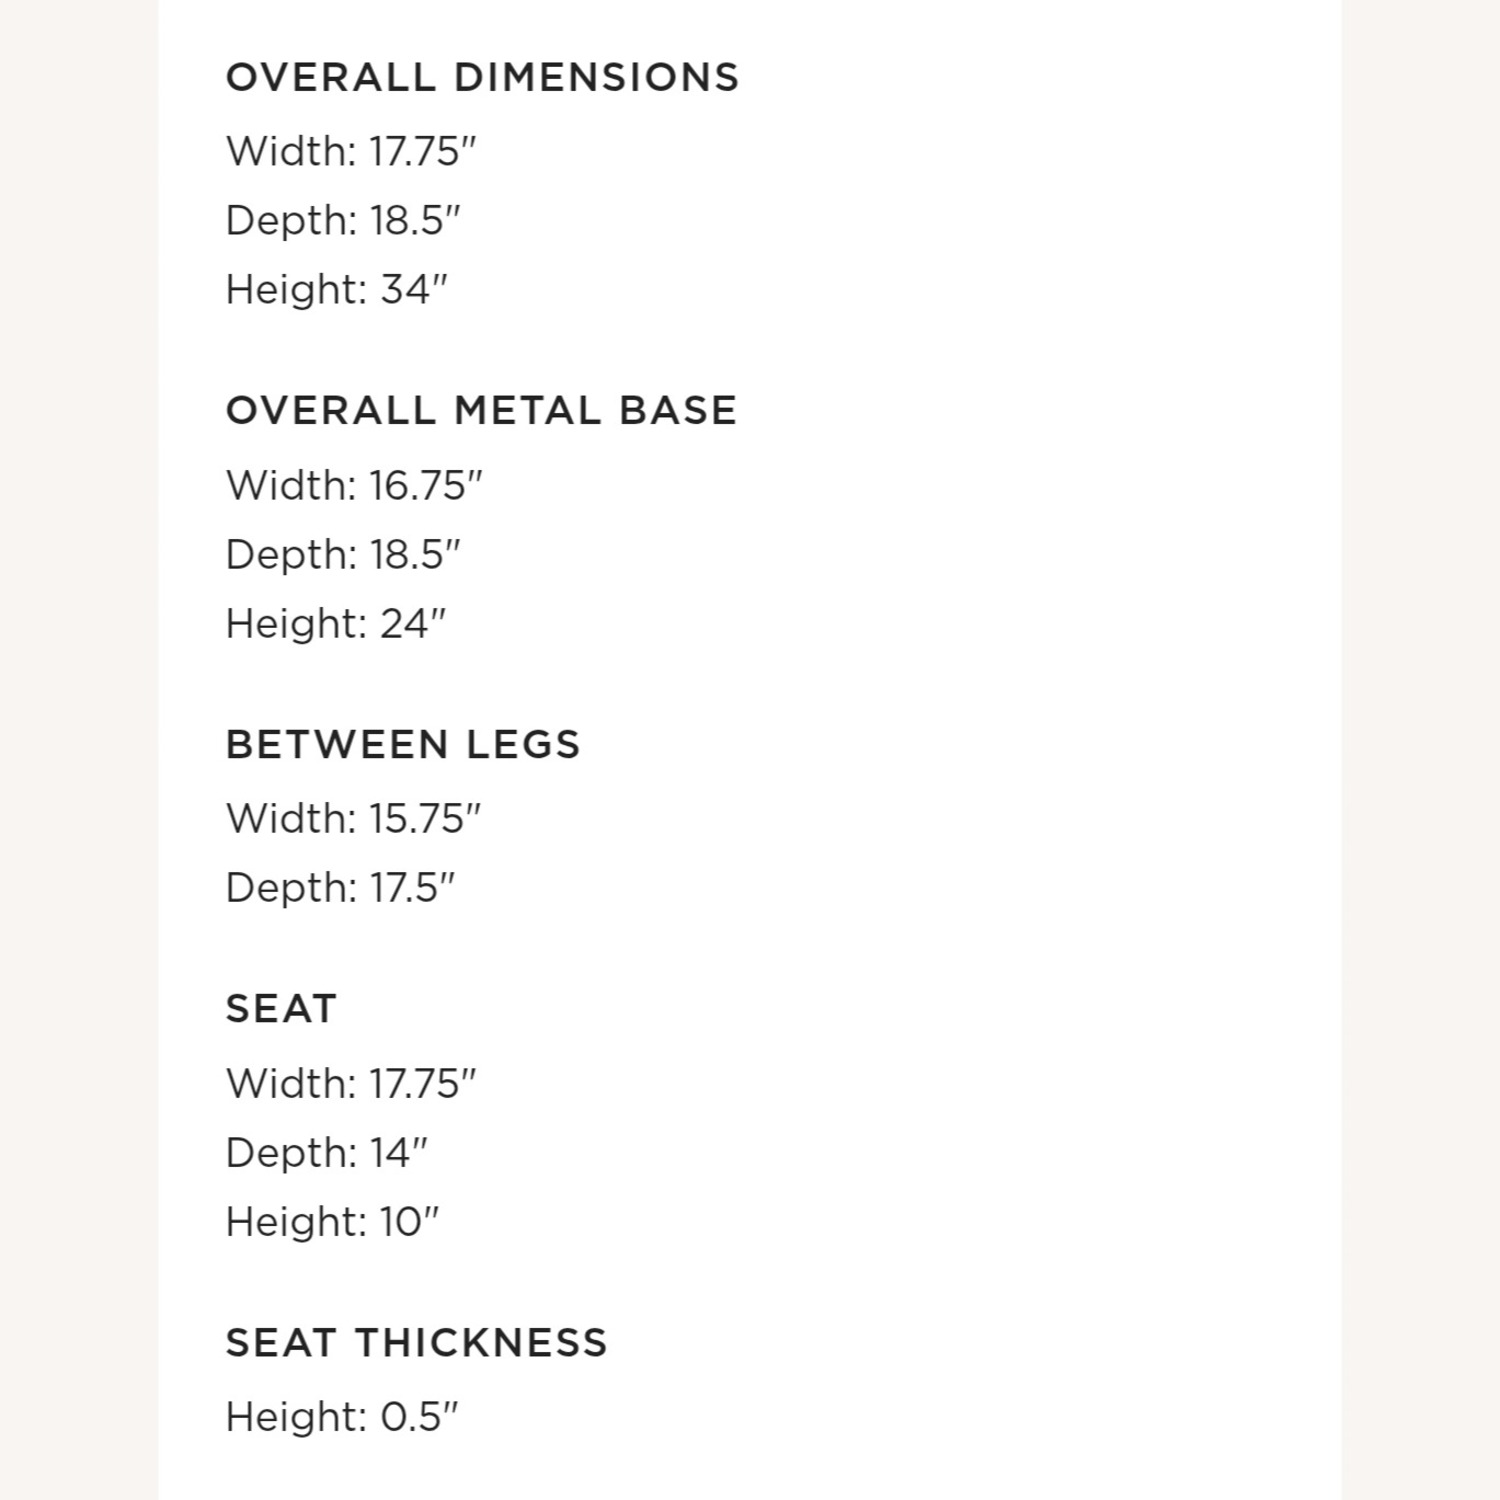Click the metal base height 24″ line
This screenshot has width=1500, height=1500.
[336, 624]
